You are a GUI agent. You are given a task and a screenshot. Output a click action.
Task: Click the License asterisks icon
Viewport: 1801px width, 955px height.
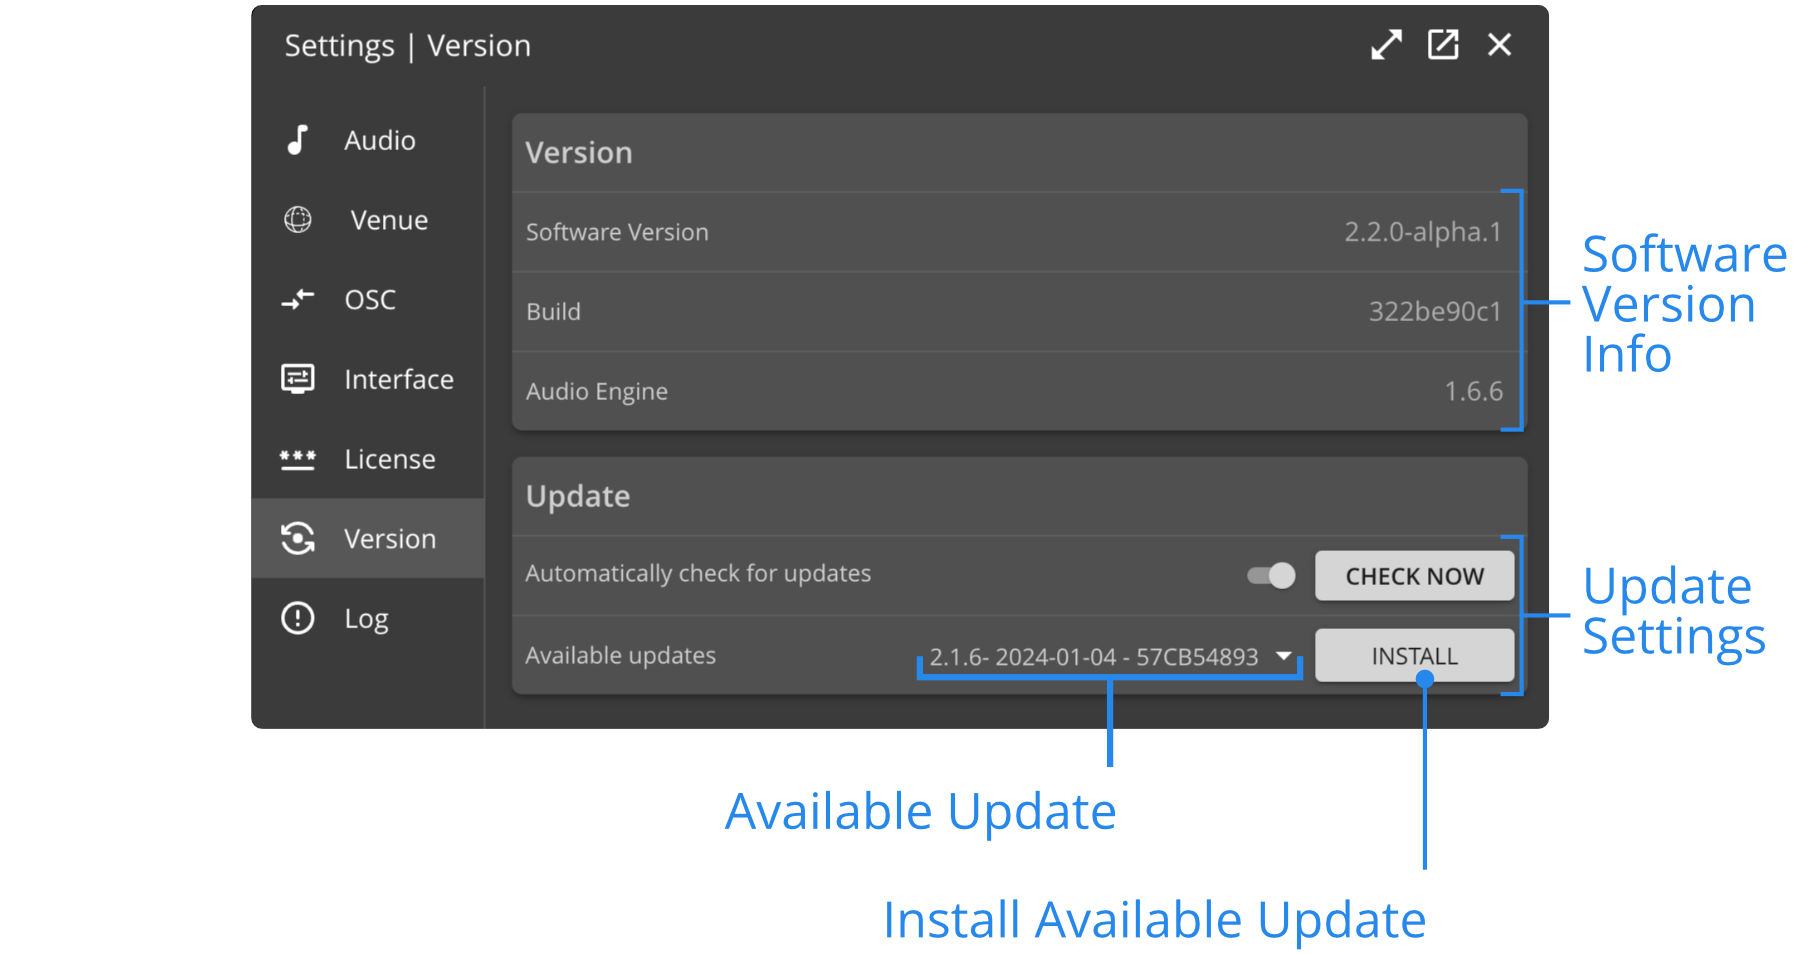[298, 459]
